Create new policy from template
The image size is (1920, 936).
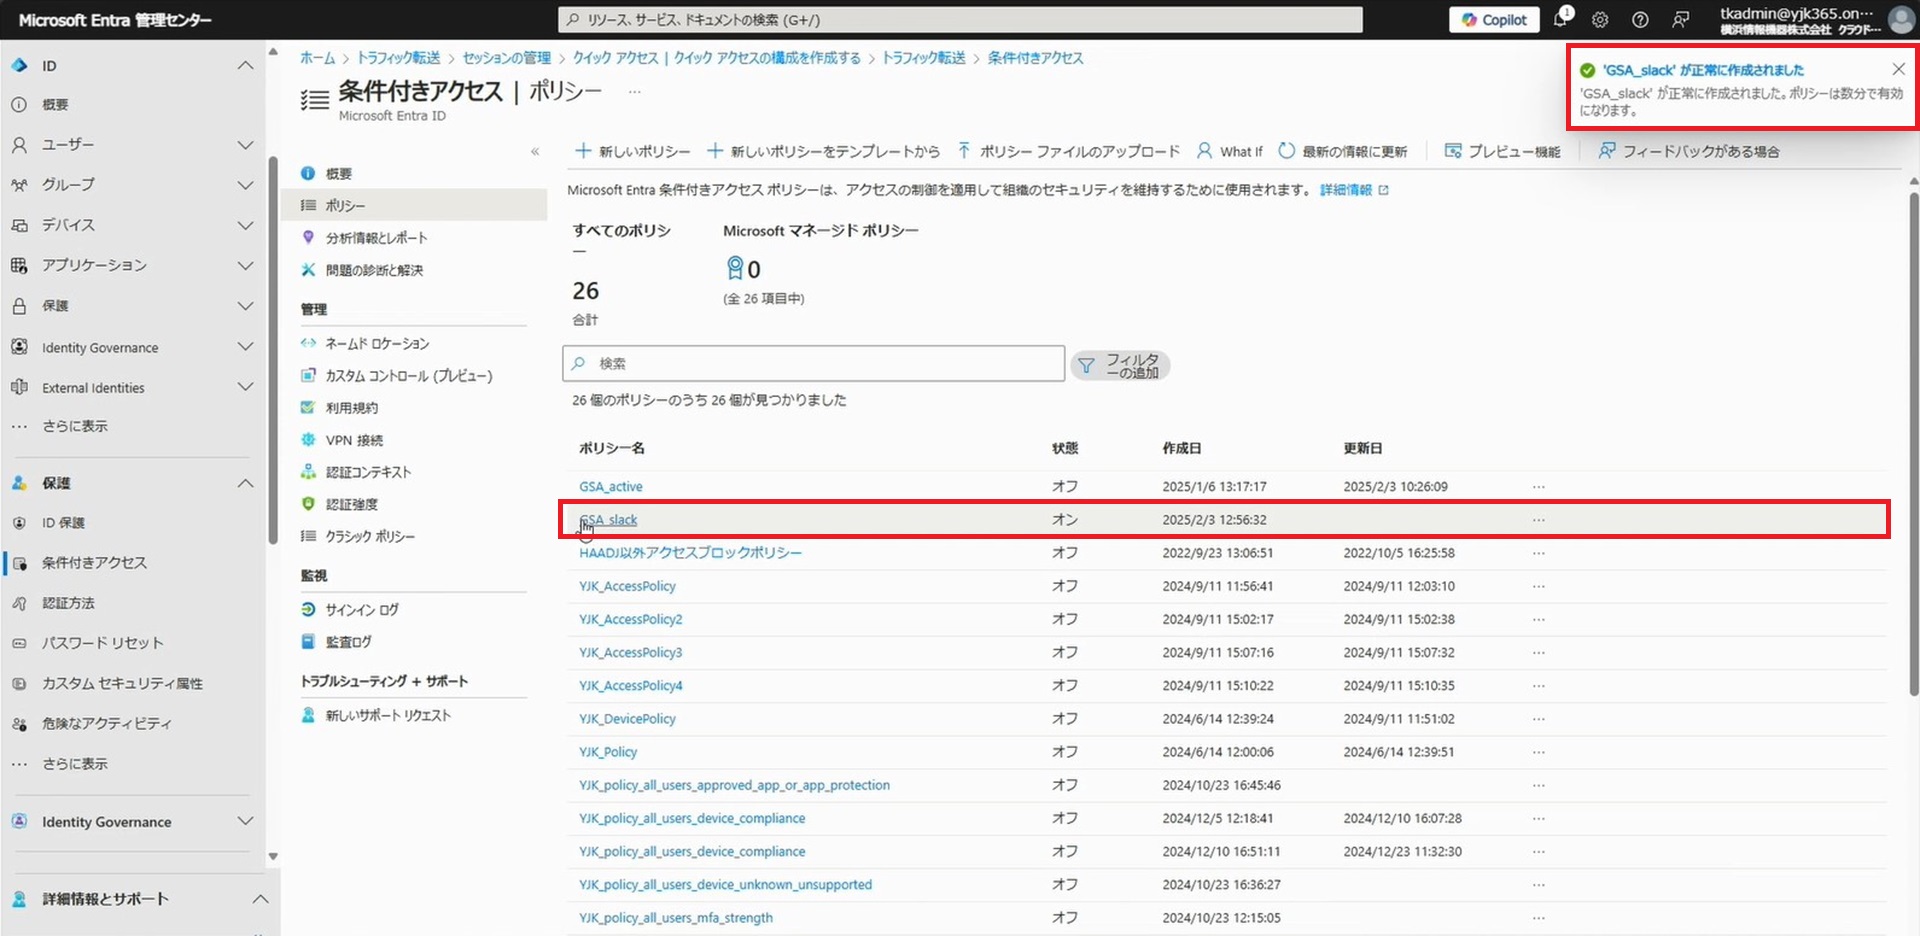[823, 151]
